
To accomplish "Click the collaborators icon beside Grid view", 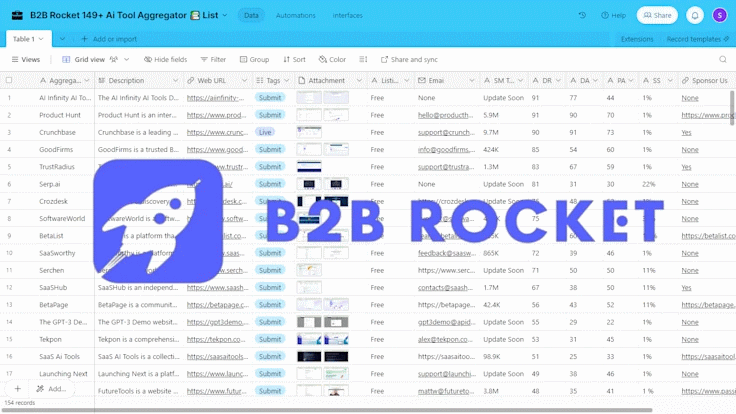I will tap(114, 60).
